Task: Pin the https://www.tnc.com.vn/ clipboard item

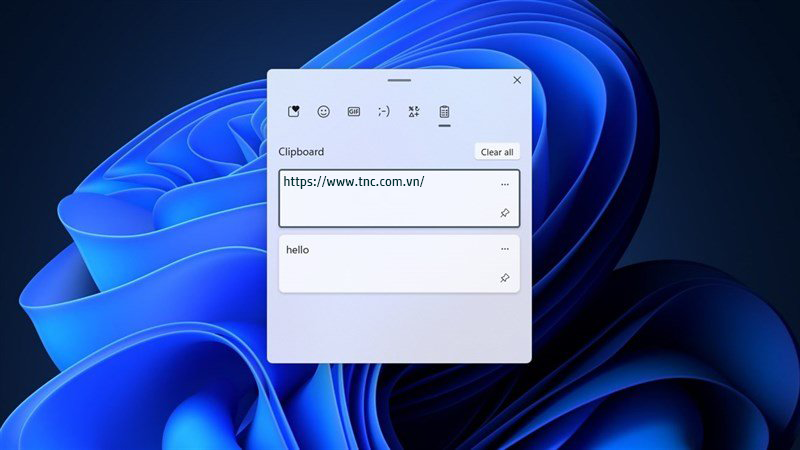Action: [x=505, y=213]
